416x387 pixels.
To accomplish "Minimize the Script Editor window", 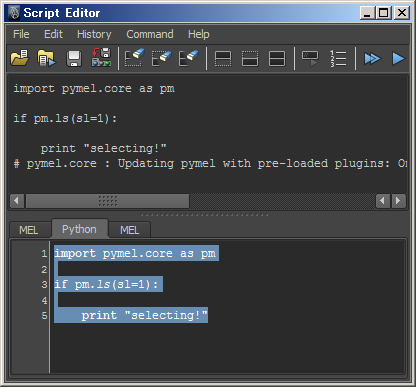I will click(x=368, y=13).
